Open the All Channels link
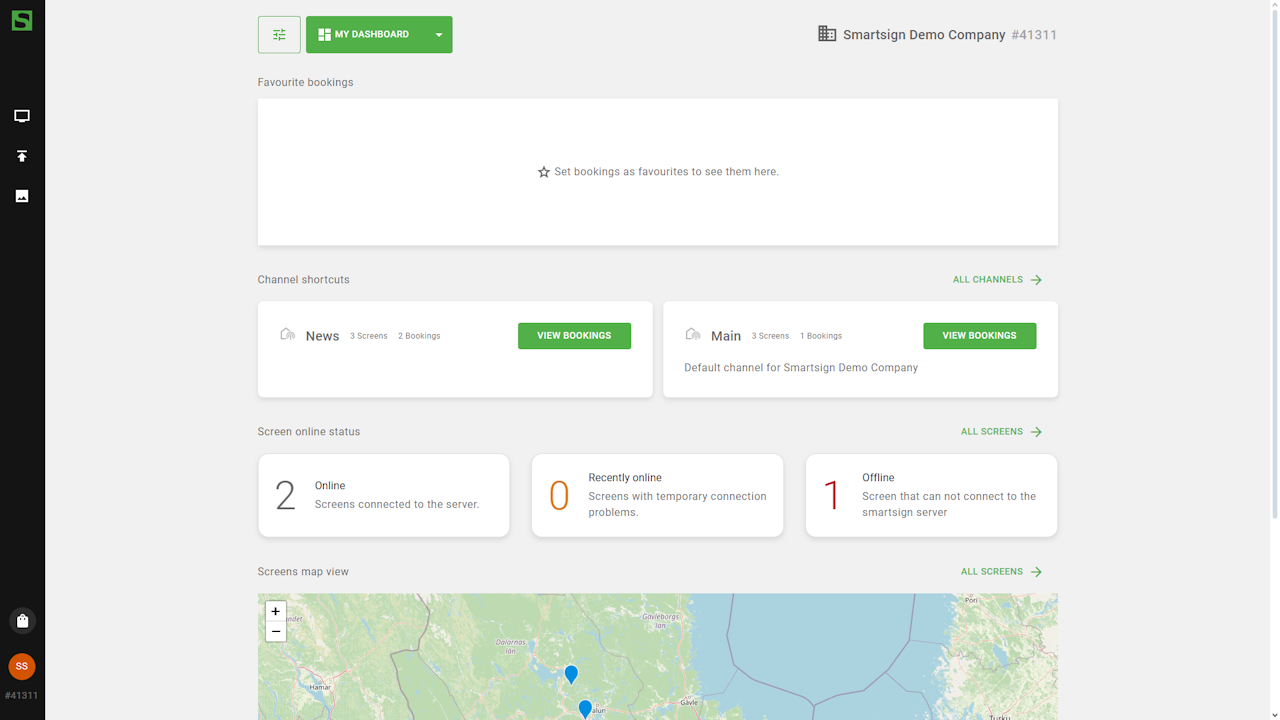 tap(997, 280)
